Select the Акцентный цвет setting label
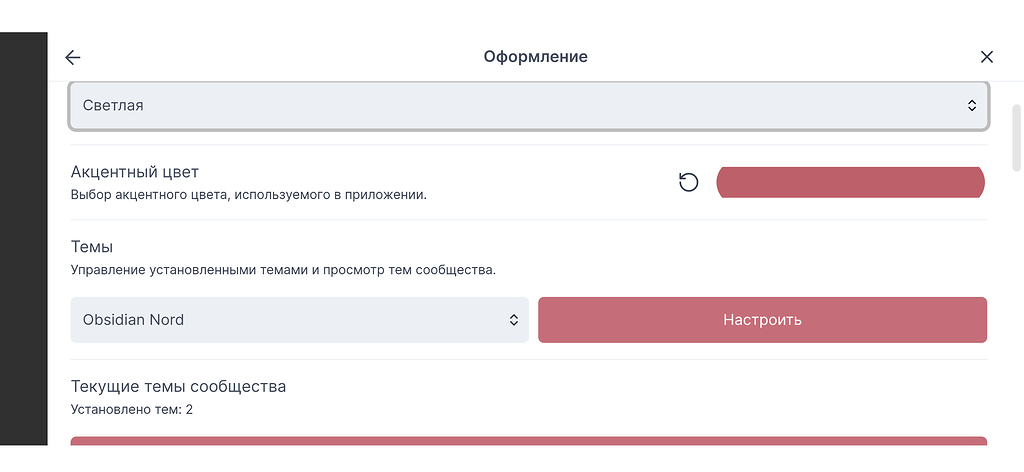Screen dimensions: 1024x472 134,173
